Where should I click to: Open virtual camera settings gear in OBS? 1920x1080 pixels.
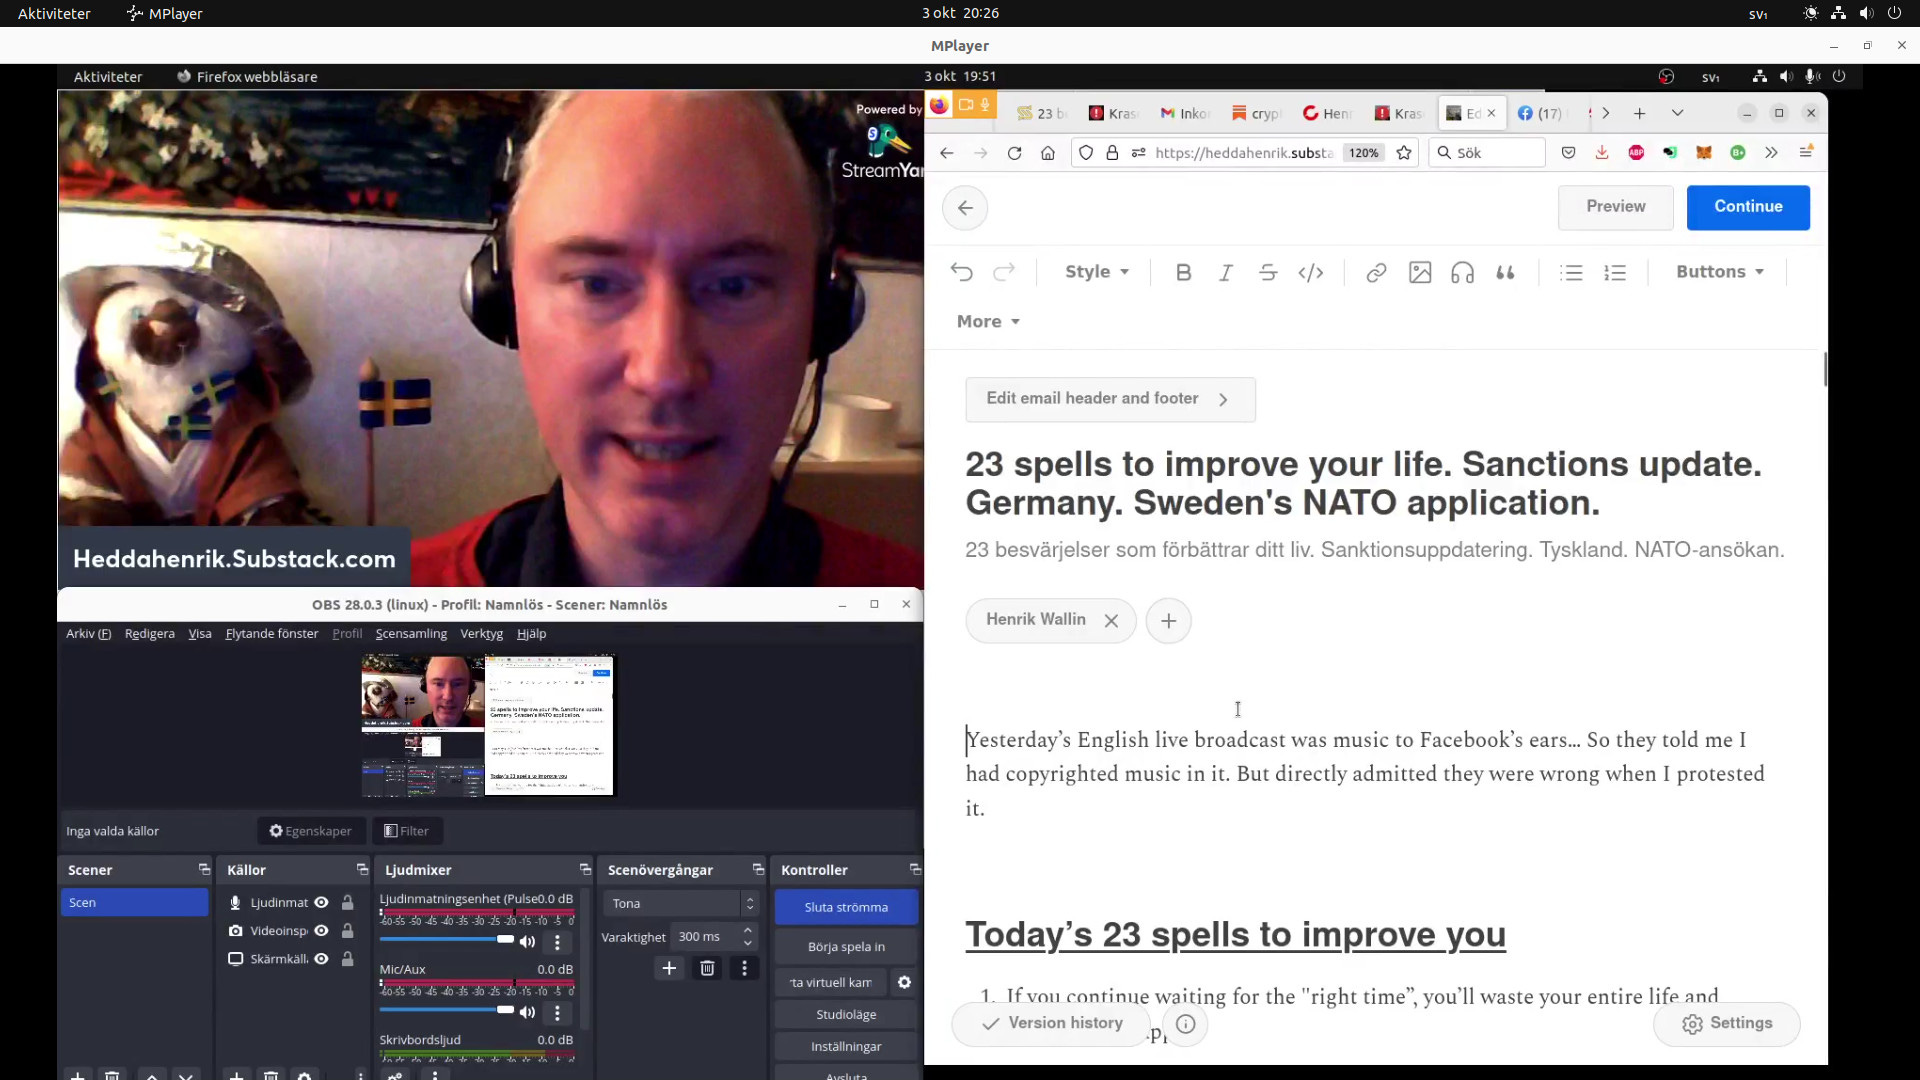(904, 983)
